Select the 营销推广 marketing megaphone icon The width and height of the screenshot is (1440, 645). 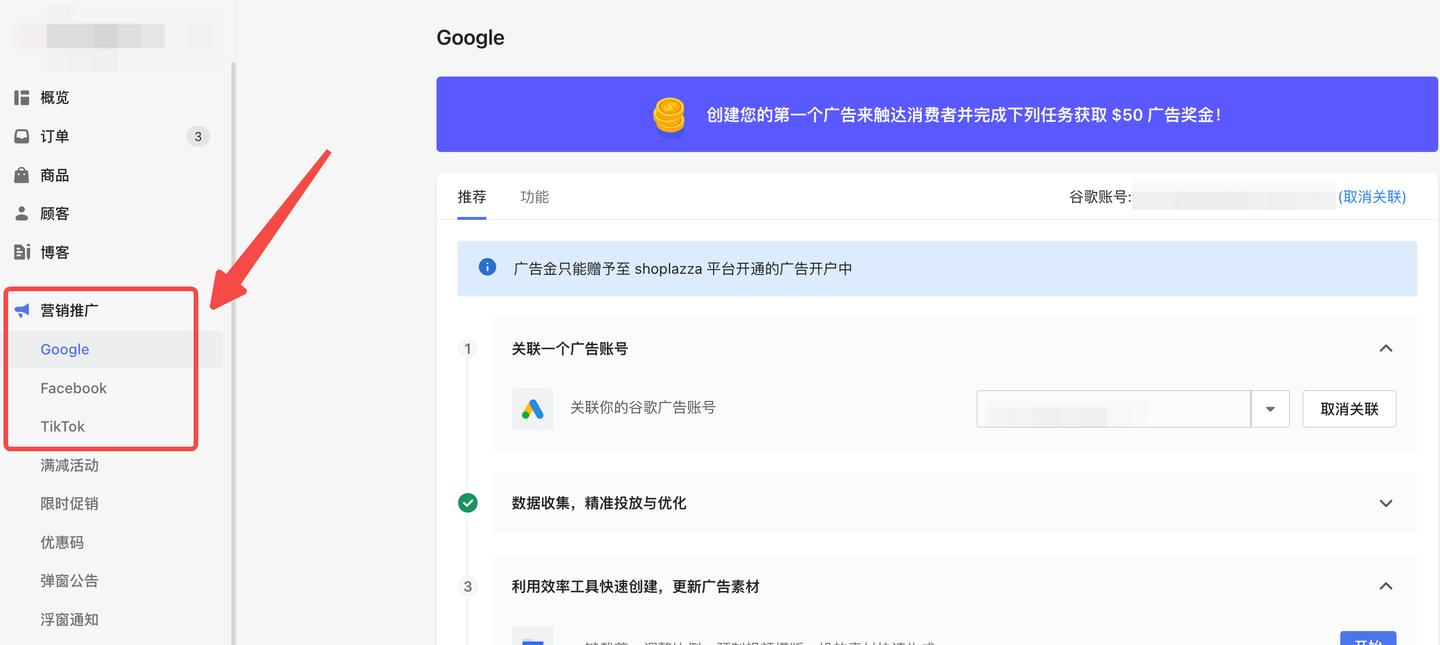click(22, 310)
